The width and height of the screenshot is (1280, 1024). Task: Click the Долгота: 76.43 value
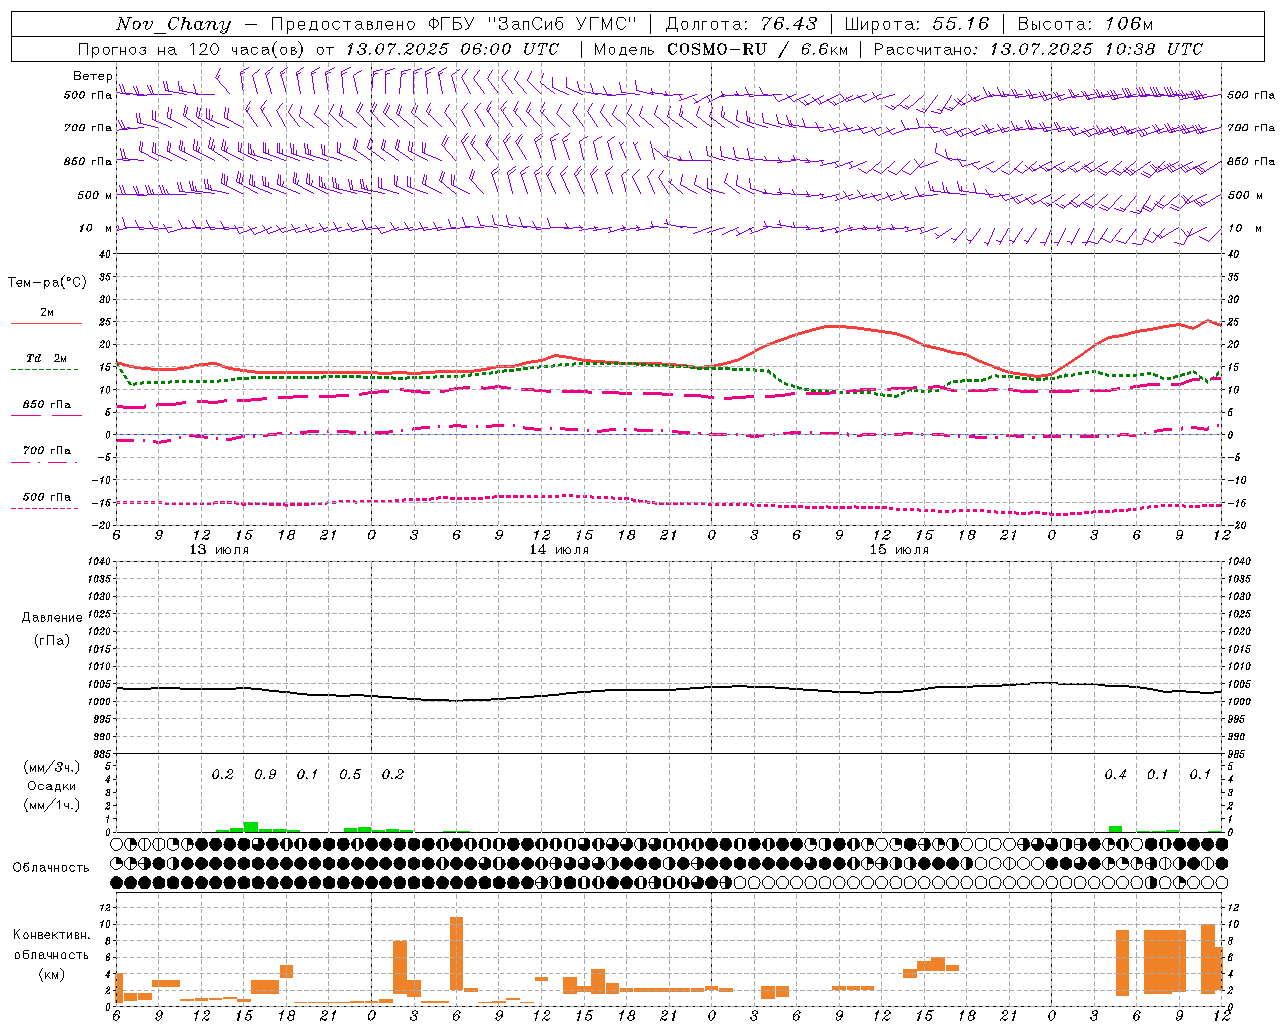[741, 24]
